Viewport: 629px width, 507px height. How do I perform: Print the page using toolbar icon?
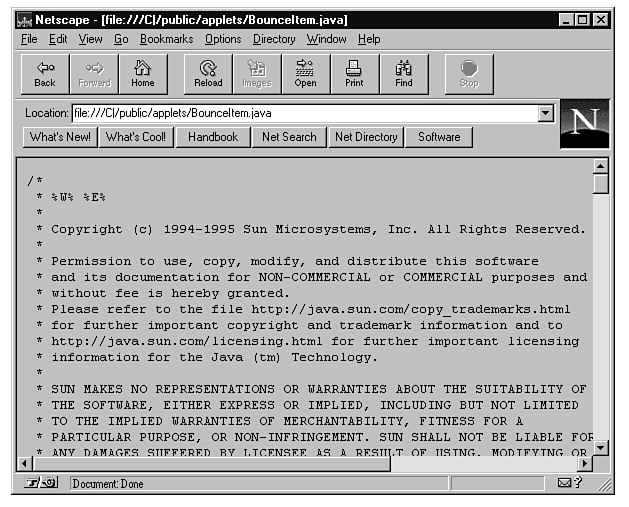pos(354,74)
